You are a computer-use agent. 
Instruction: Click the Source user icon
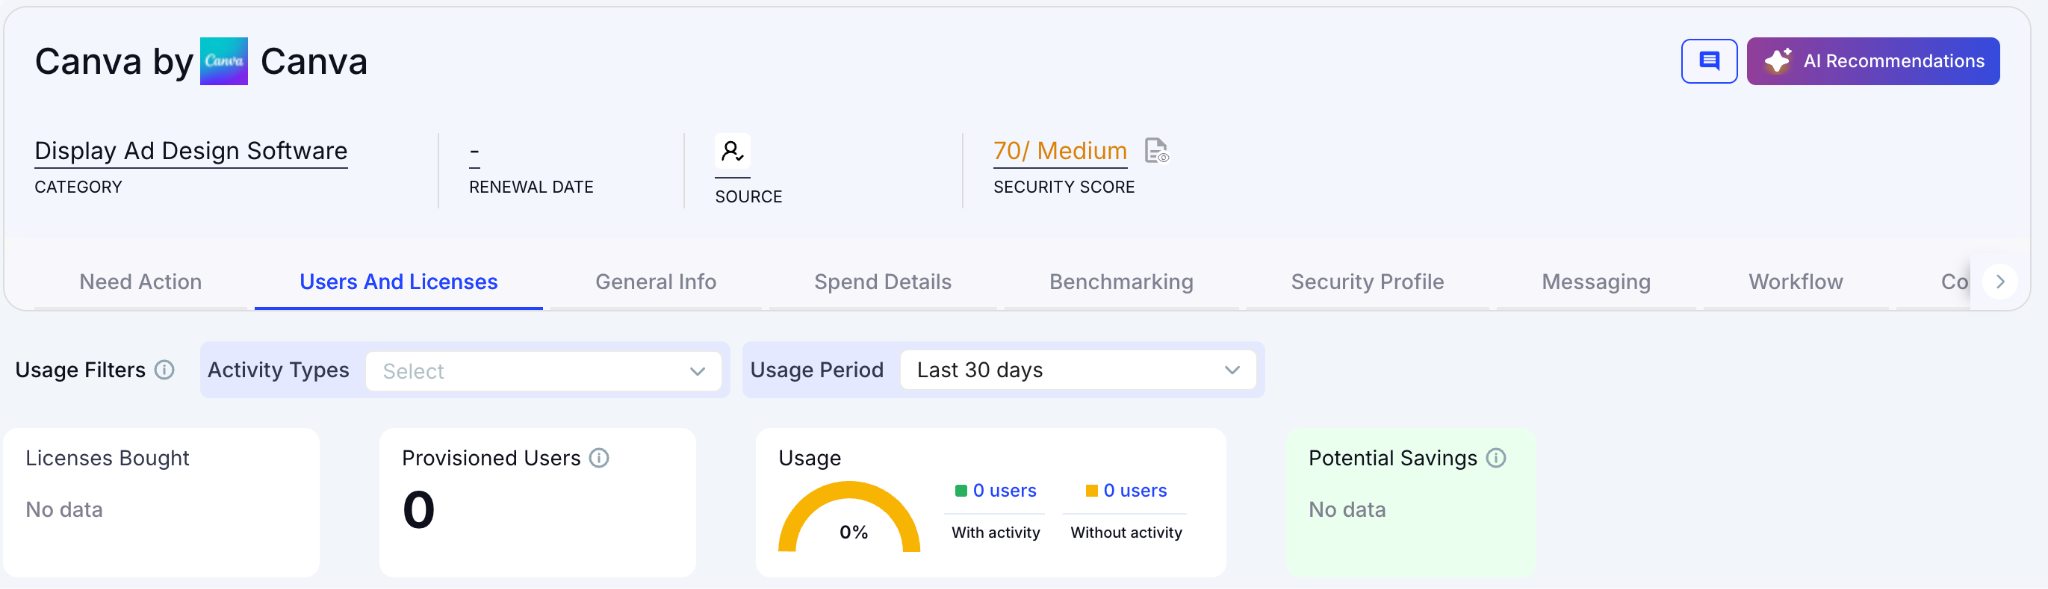click(x=732, y=152)
